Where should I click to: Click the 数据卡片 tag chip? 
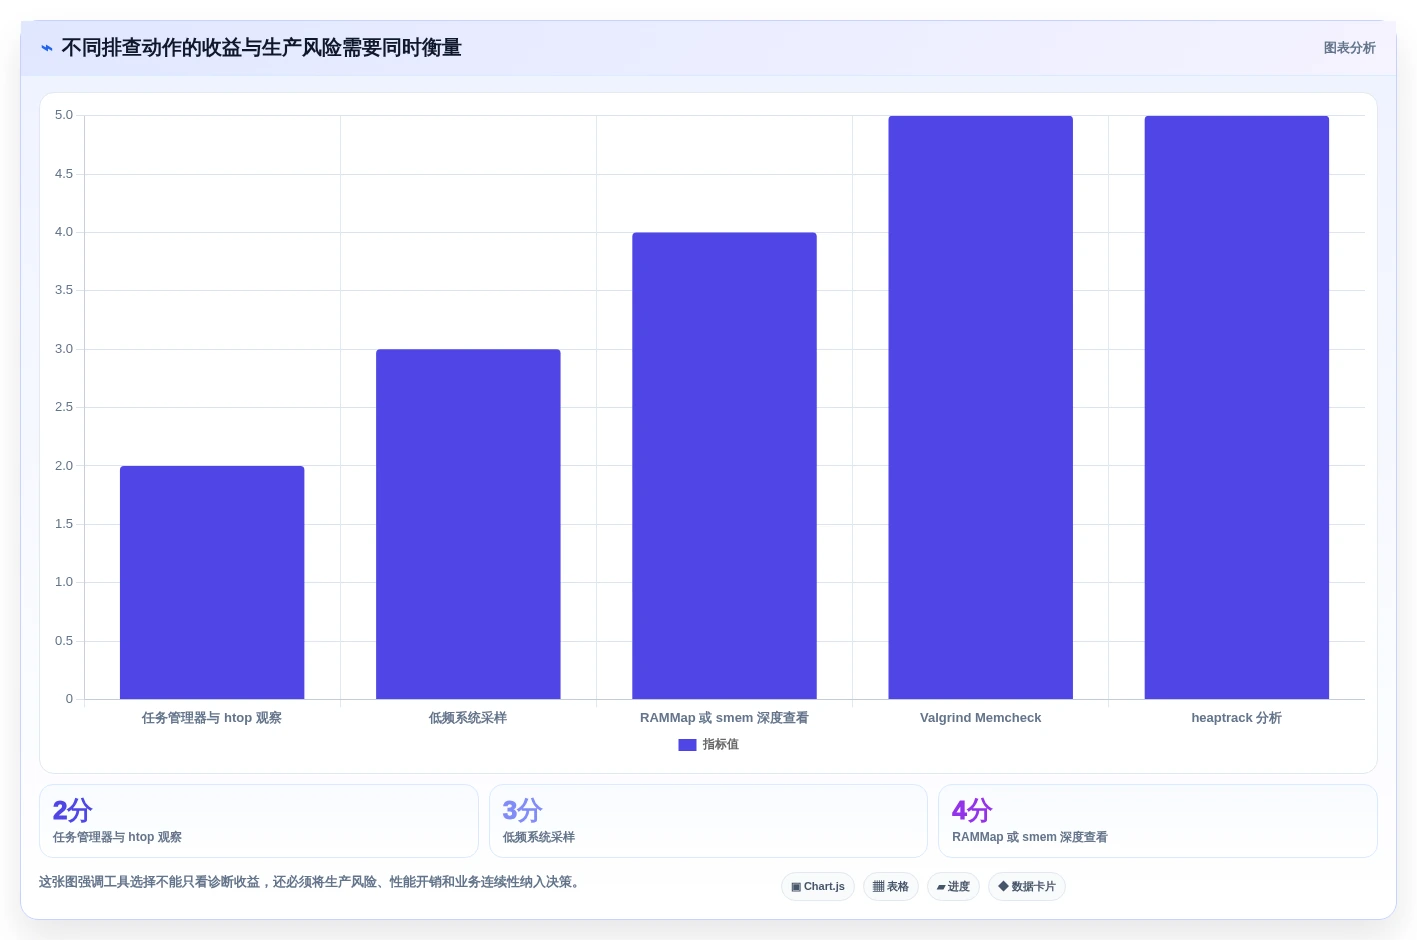(1026, 887)
